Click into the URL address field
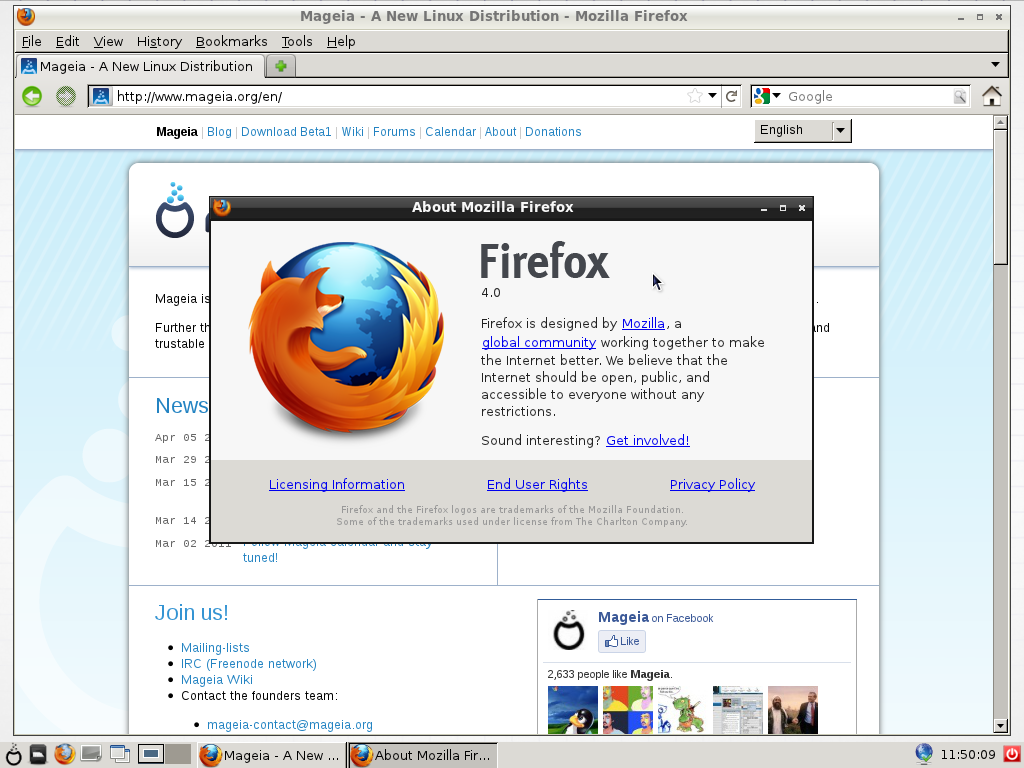This screenshot has height=768, width=1024. click(398, 96)
